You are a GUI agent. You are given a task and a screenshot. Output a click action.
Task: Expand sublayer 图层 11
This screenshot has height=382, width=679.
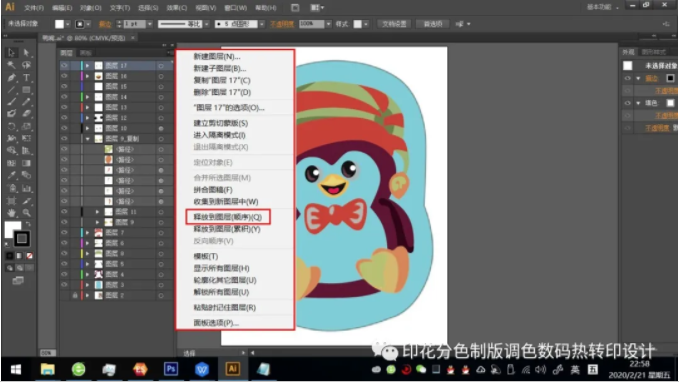pyautogui.click(x=97, y=212)
